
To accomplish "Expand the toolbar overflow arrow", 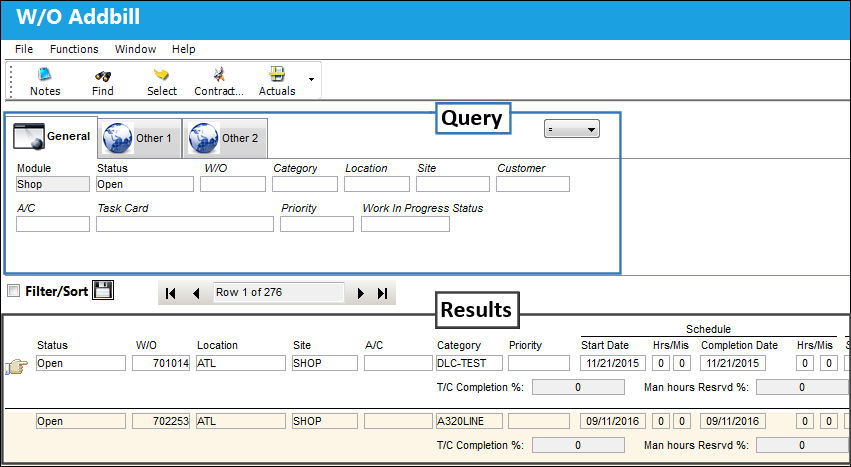I will click(311, 80).
